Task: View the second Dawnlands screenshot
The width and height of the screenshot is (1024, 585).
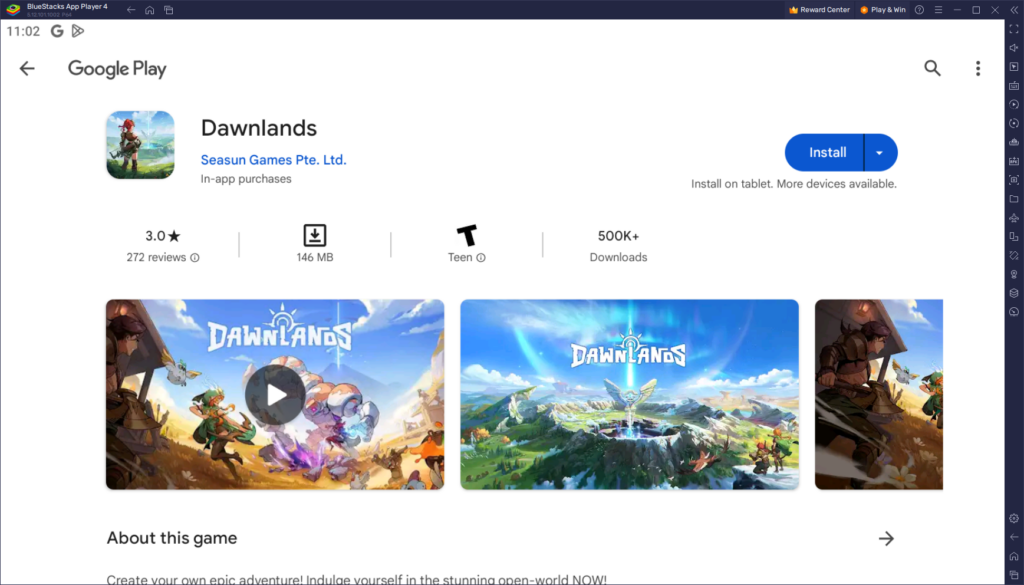Action: point(629,394)
